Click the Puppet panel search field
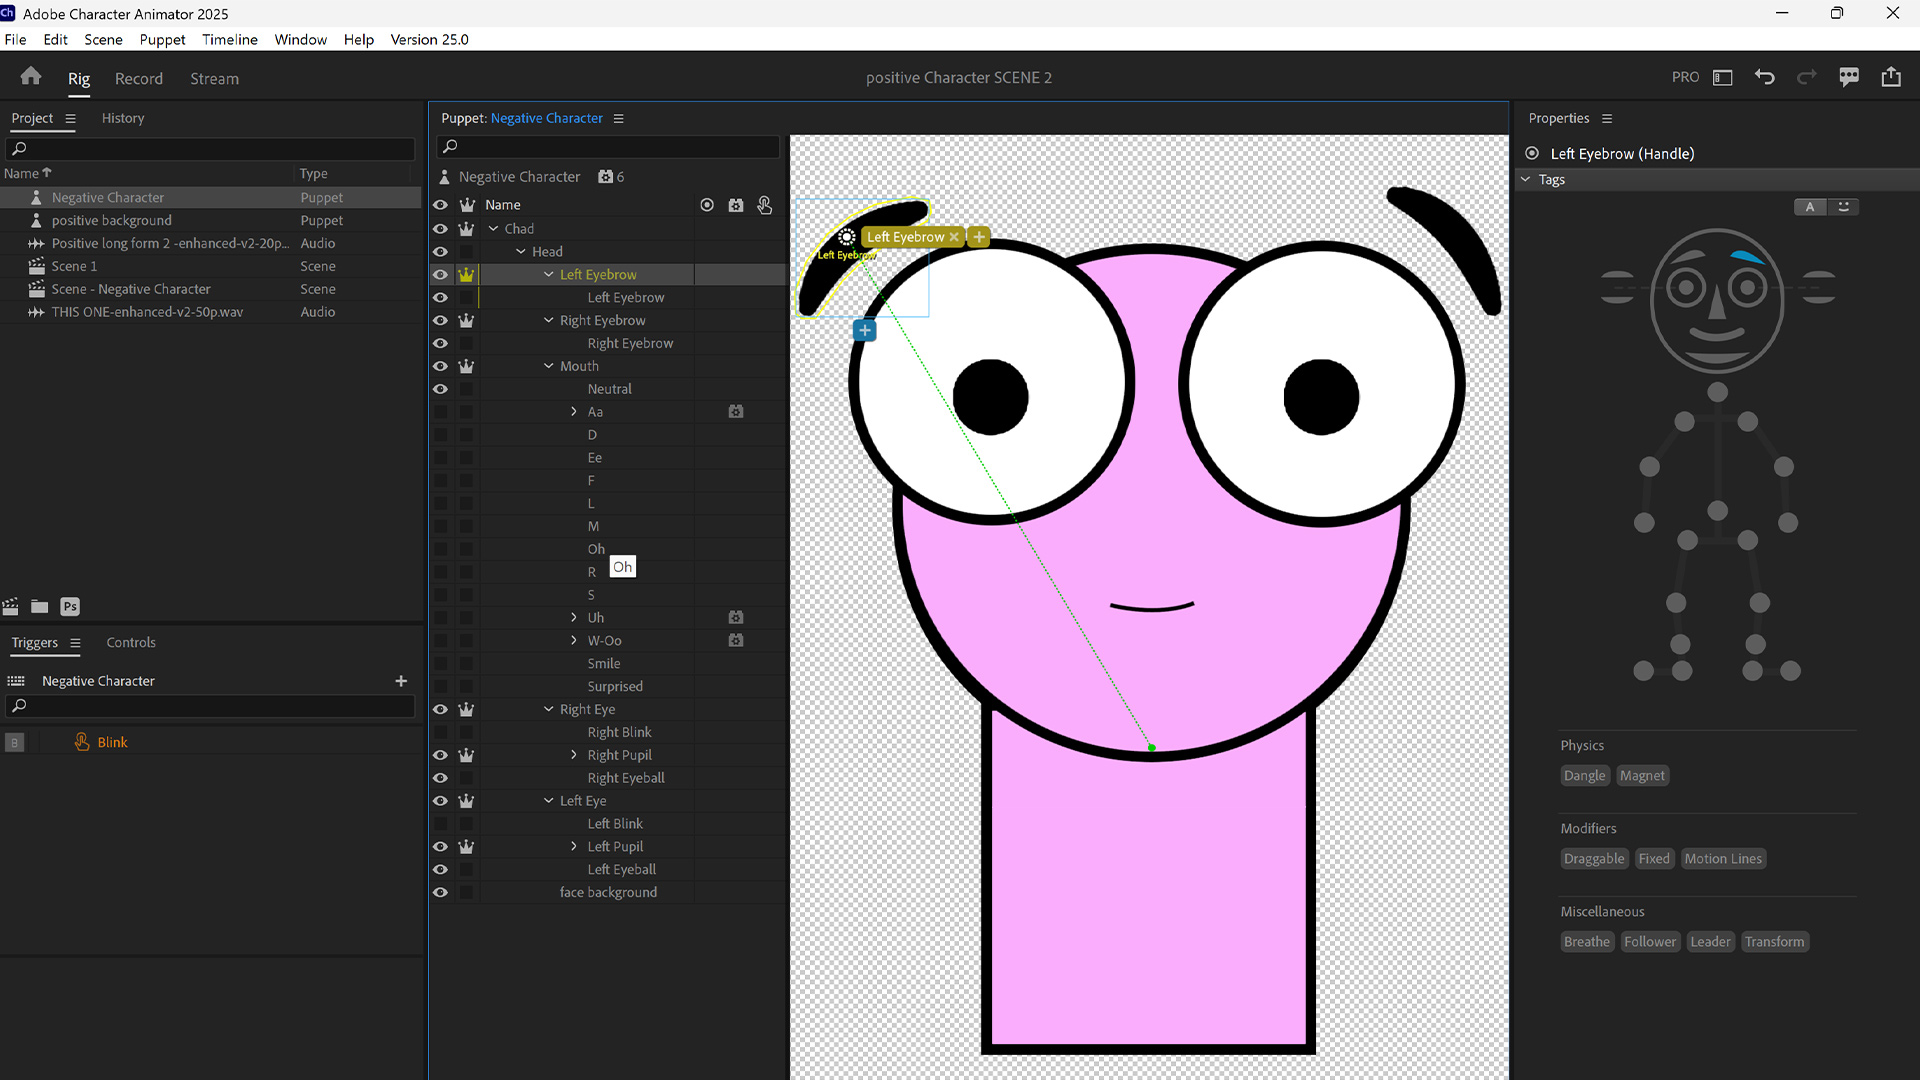1920x1080 pixels. [608, 146]
